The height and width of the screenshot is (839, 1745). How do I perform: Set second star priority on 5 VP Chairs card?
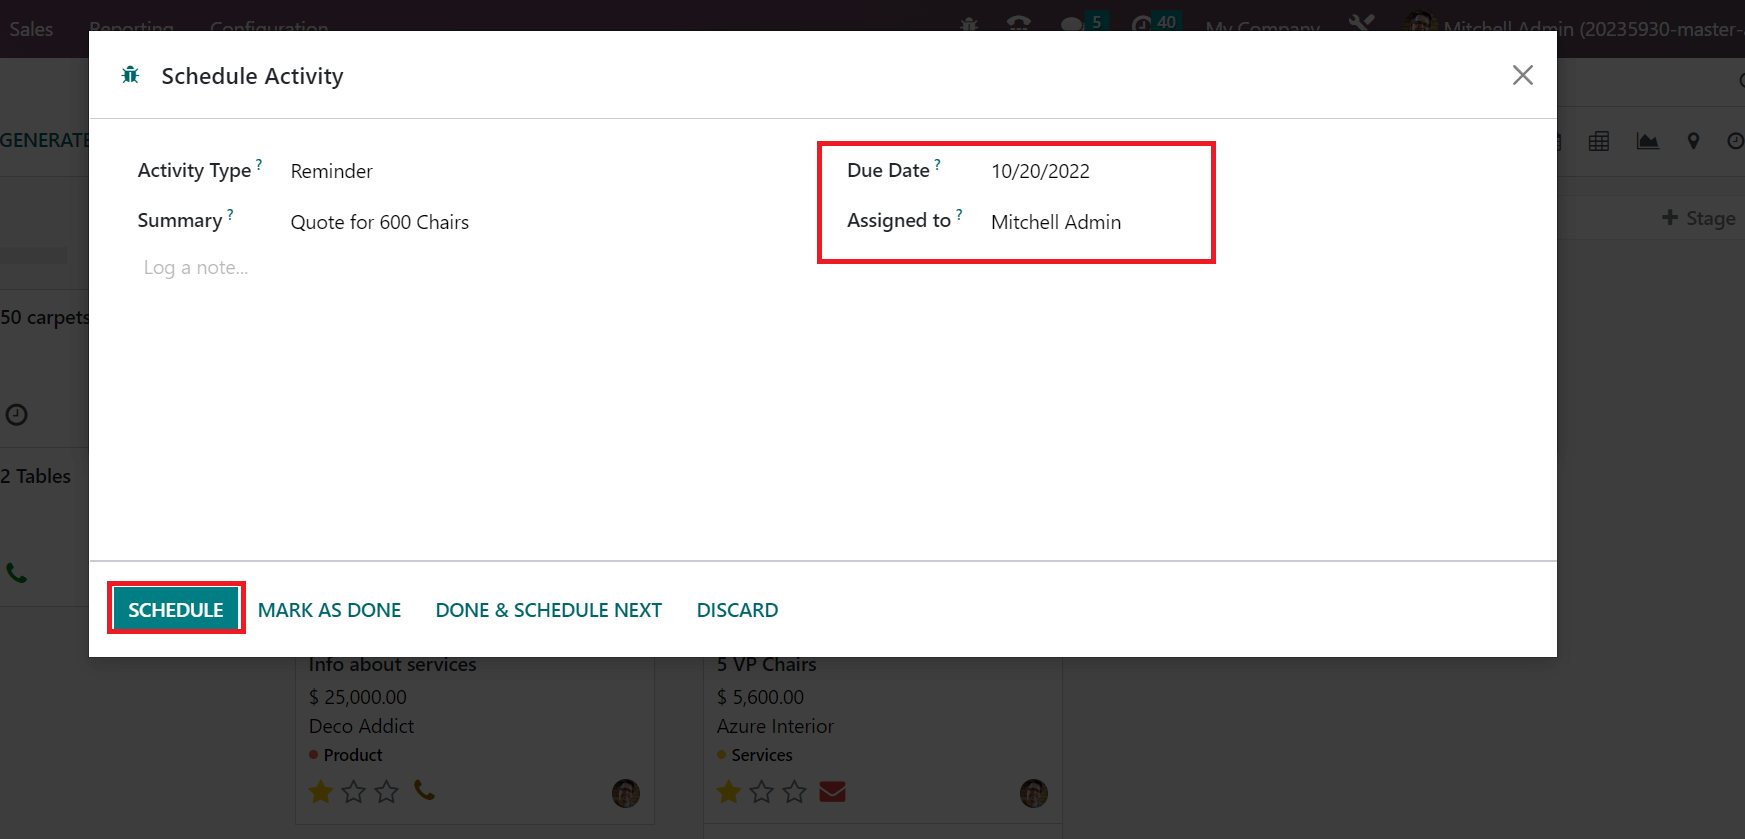pyautogui.click(x=762, y=792)
